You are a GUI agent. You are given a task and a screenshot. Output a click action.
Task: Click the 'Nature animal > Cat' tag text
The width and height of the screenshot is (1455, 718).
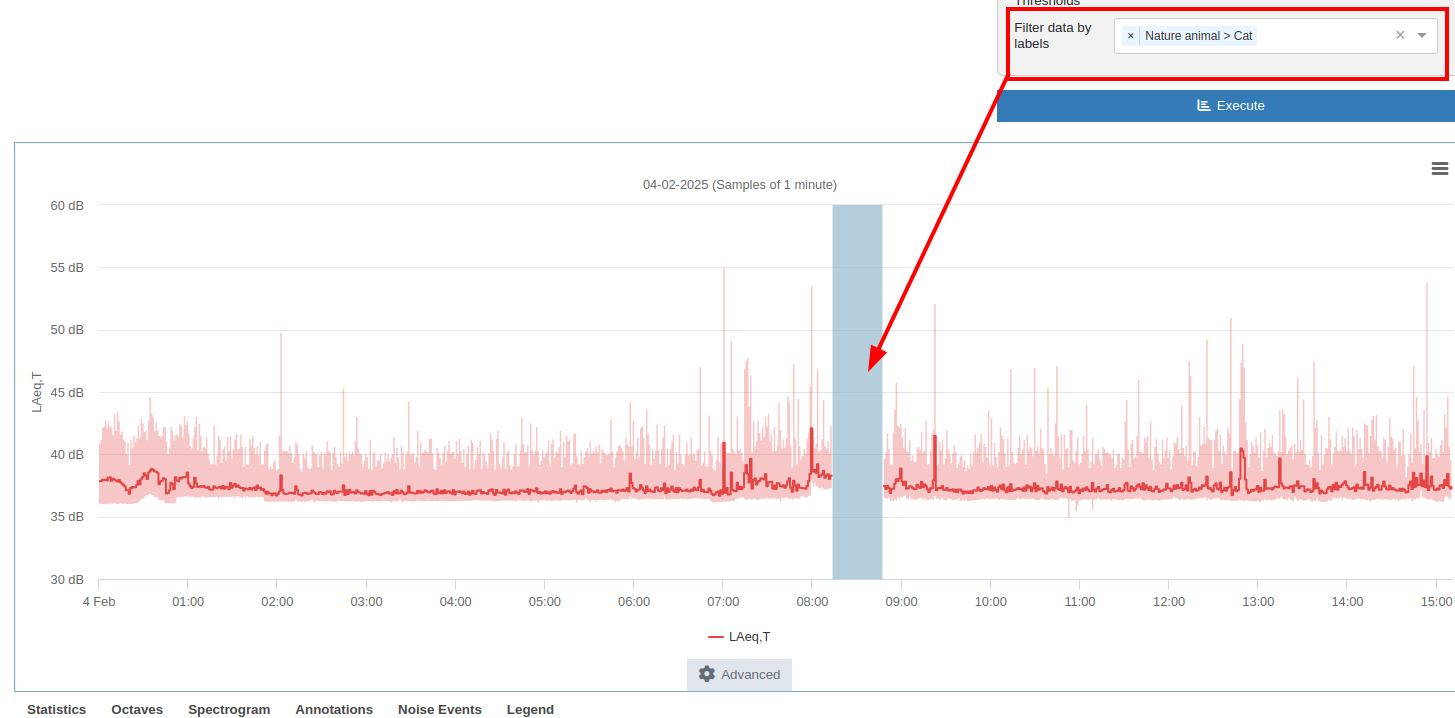(x=1198, y=36)
